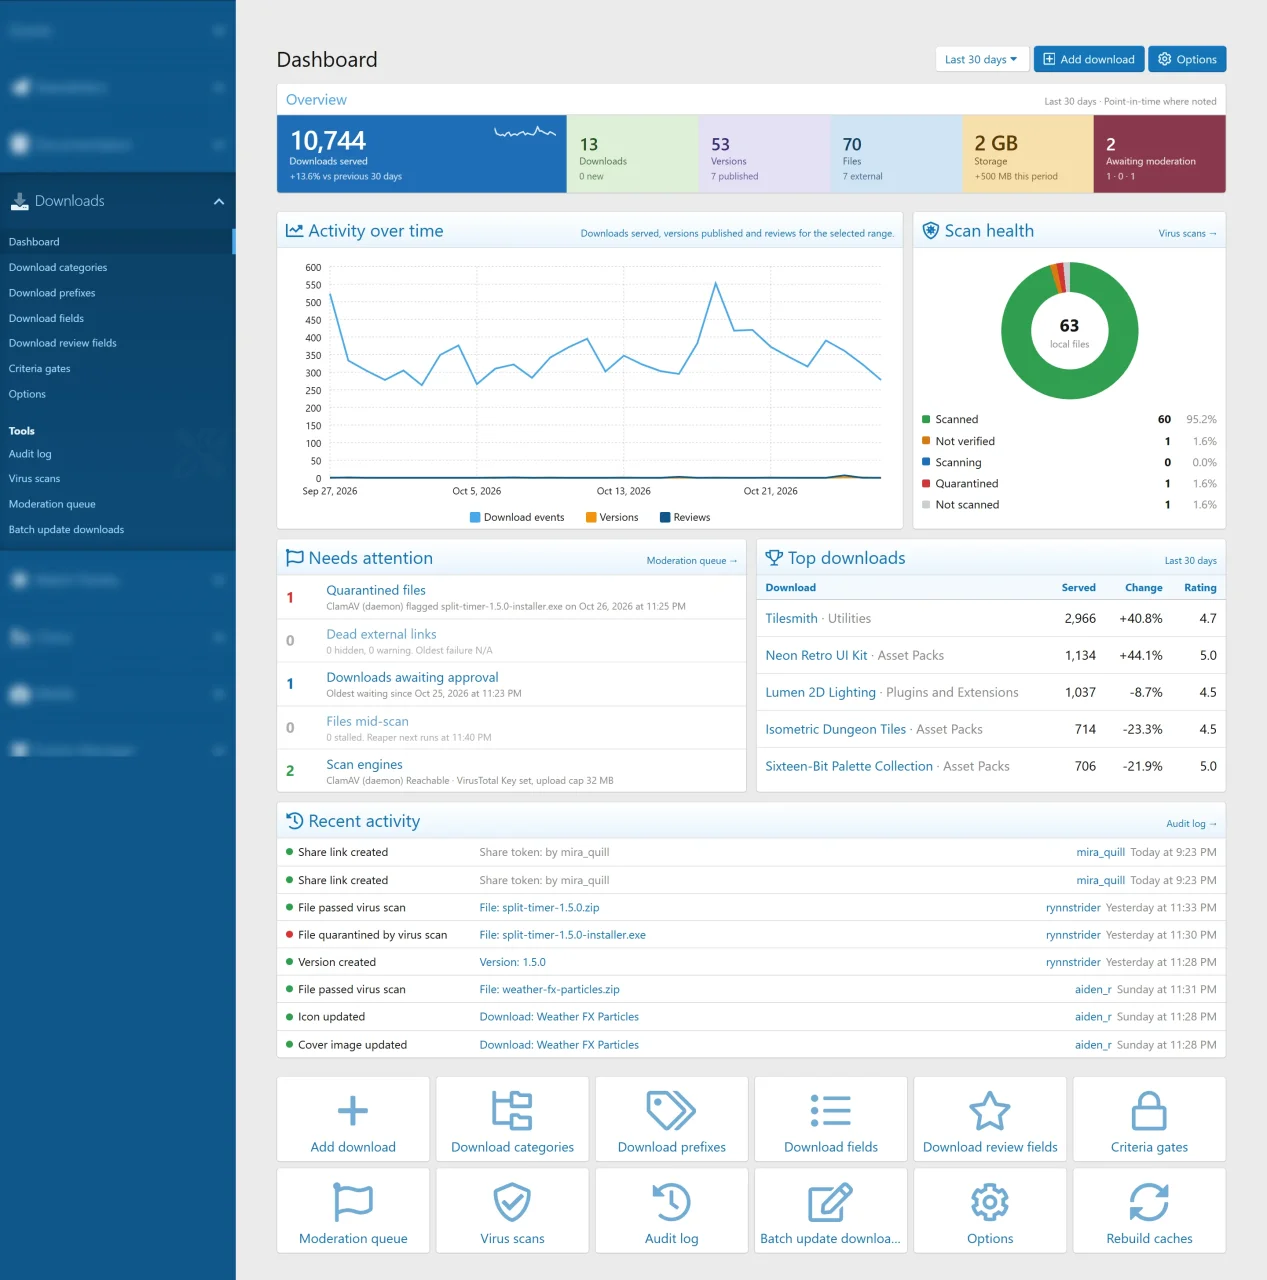
Task: Click the Top downloads trophy icon
Action: click(774, 558)
